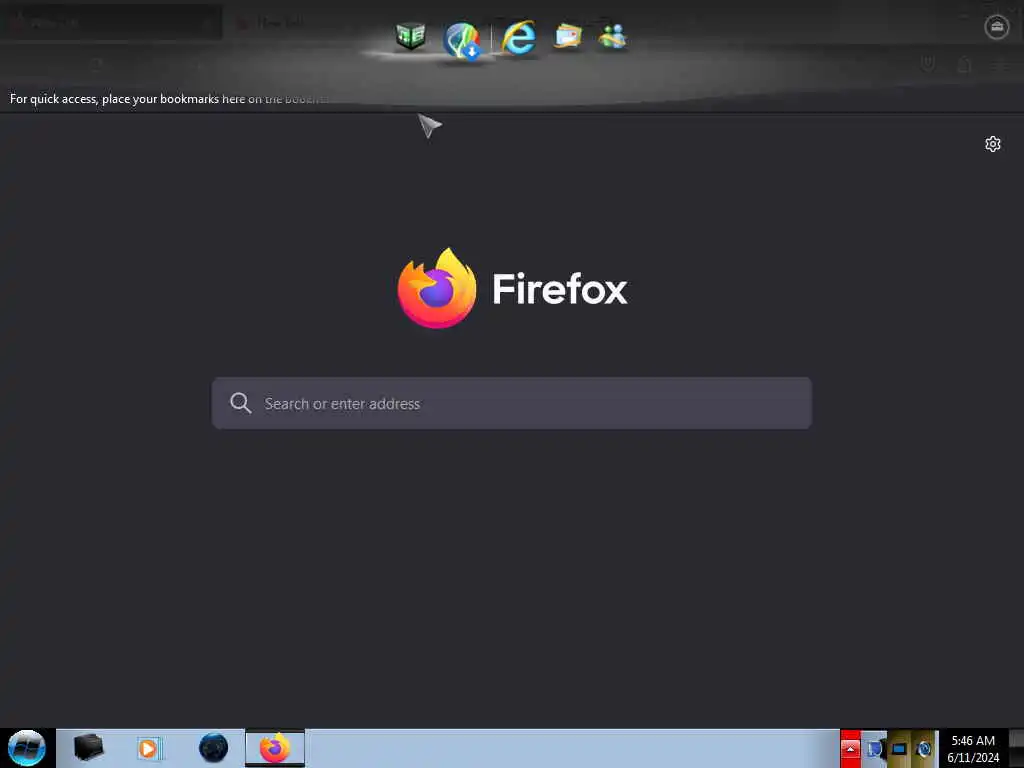The width and height of the screenshot is (1024, 768).
Task: Show hidden tray icons arrow
Action: [x=850, y=748]
